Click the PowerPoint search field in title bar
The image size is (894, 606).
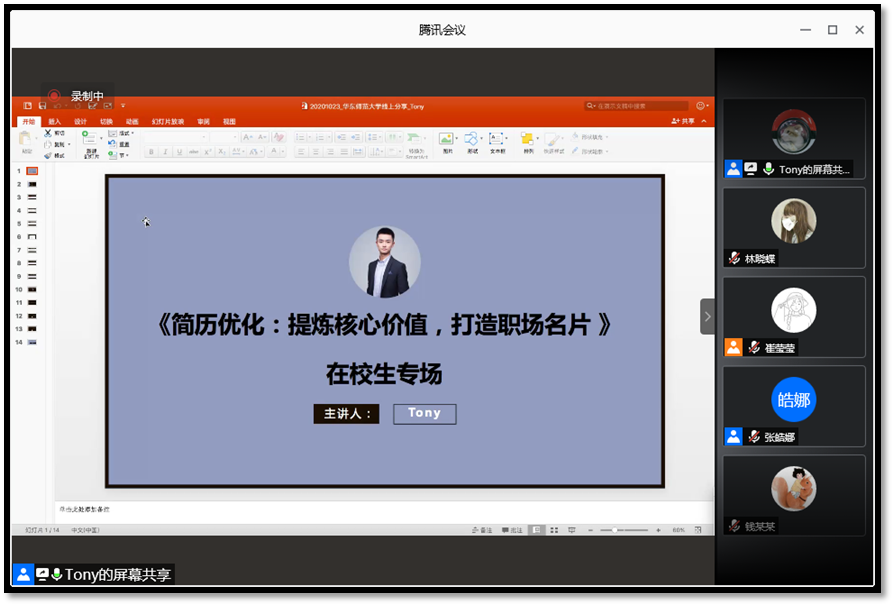[636, 105]
